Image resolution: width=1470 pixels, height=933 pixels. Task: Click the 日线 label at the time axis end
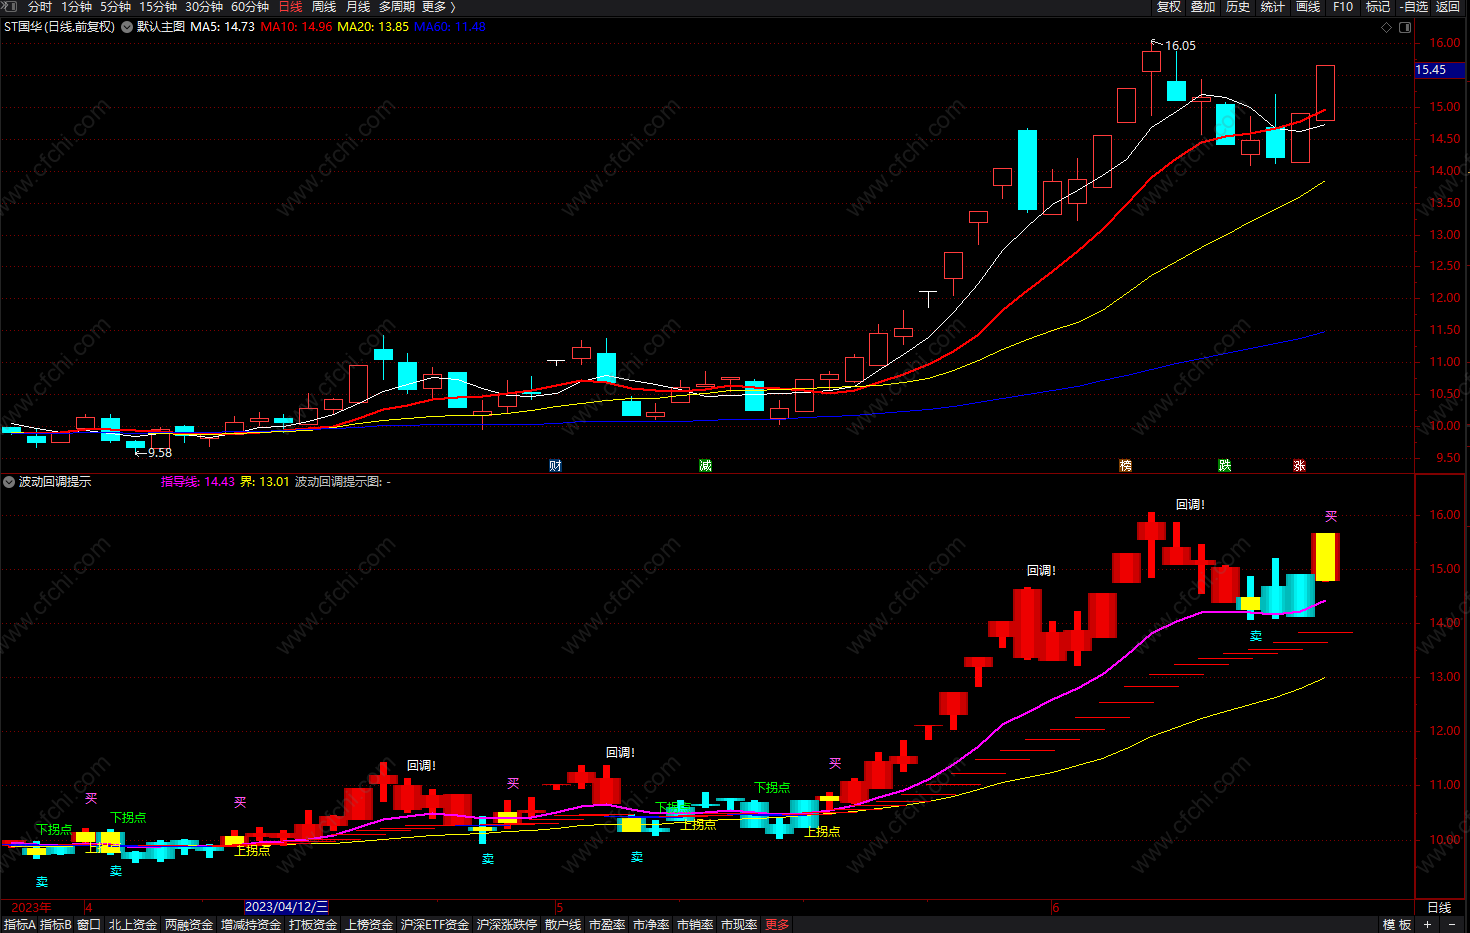1439,908
